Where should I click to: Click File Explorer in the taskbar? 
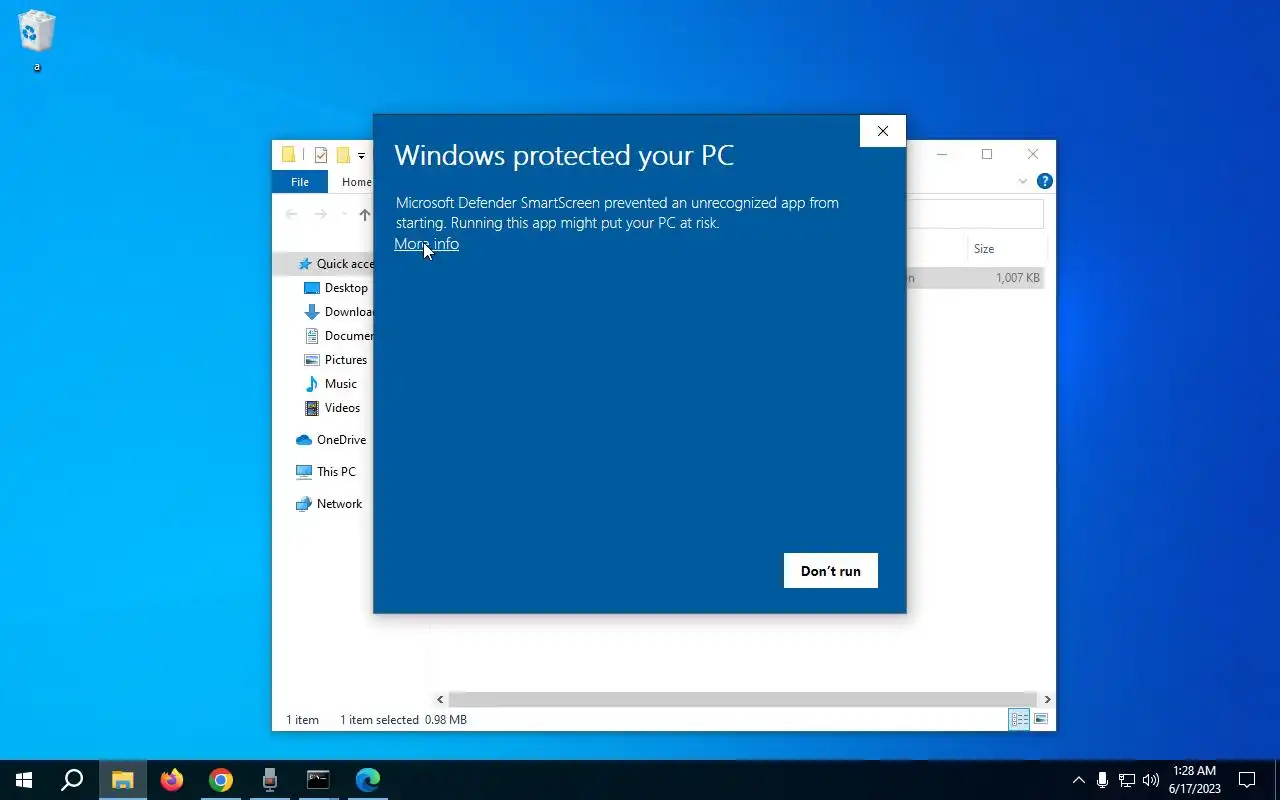pos(122,780)
